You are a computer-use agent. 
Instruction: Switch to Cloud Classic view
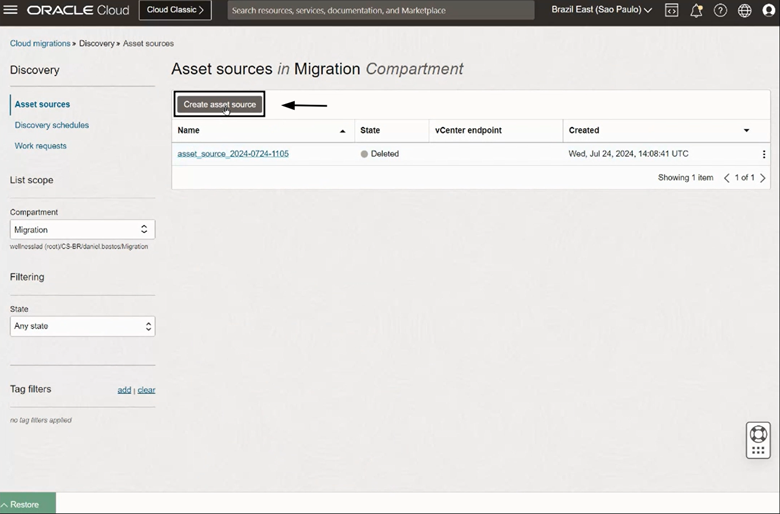[x=175, y=10]
